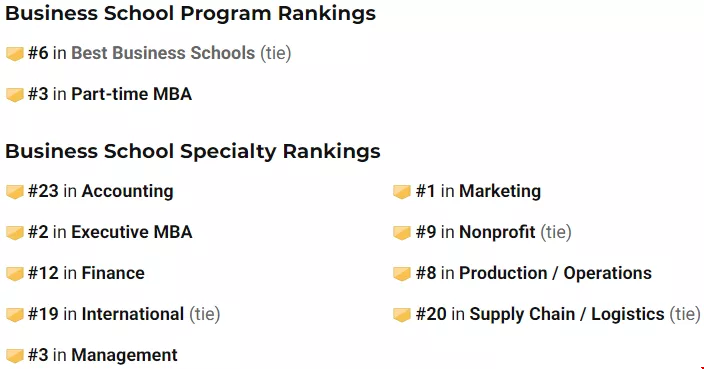
Task: Click the badge icon beside #3 in Management
Action: coord(14,356)
